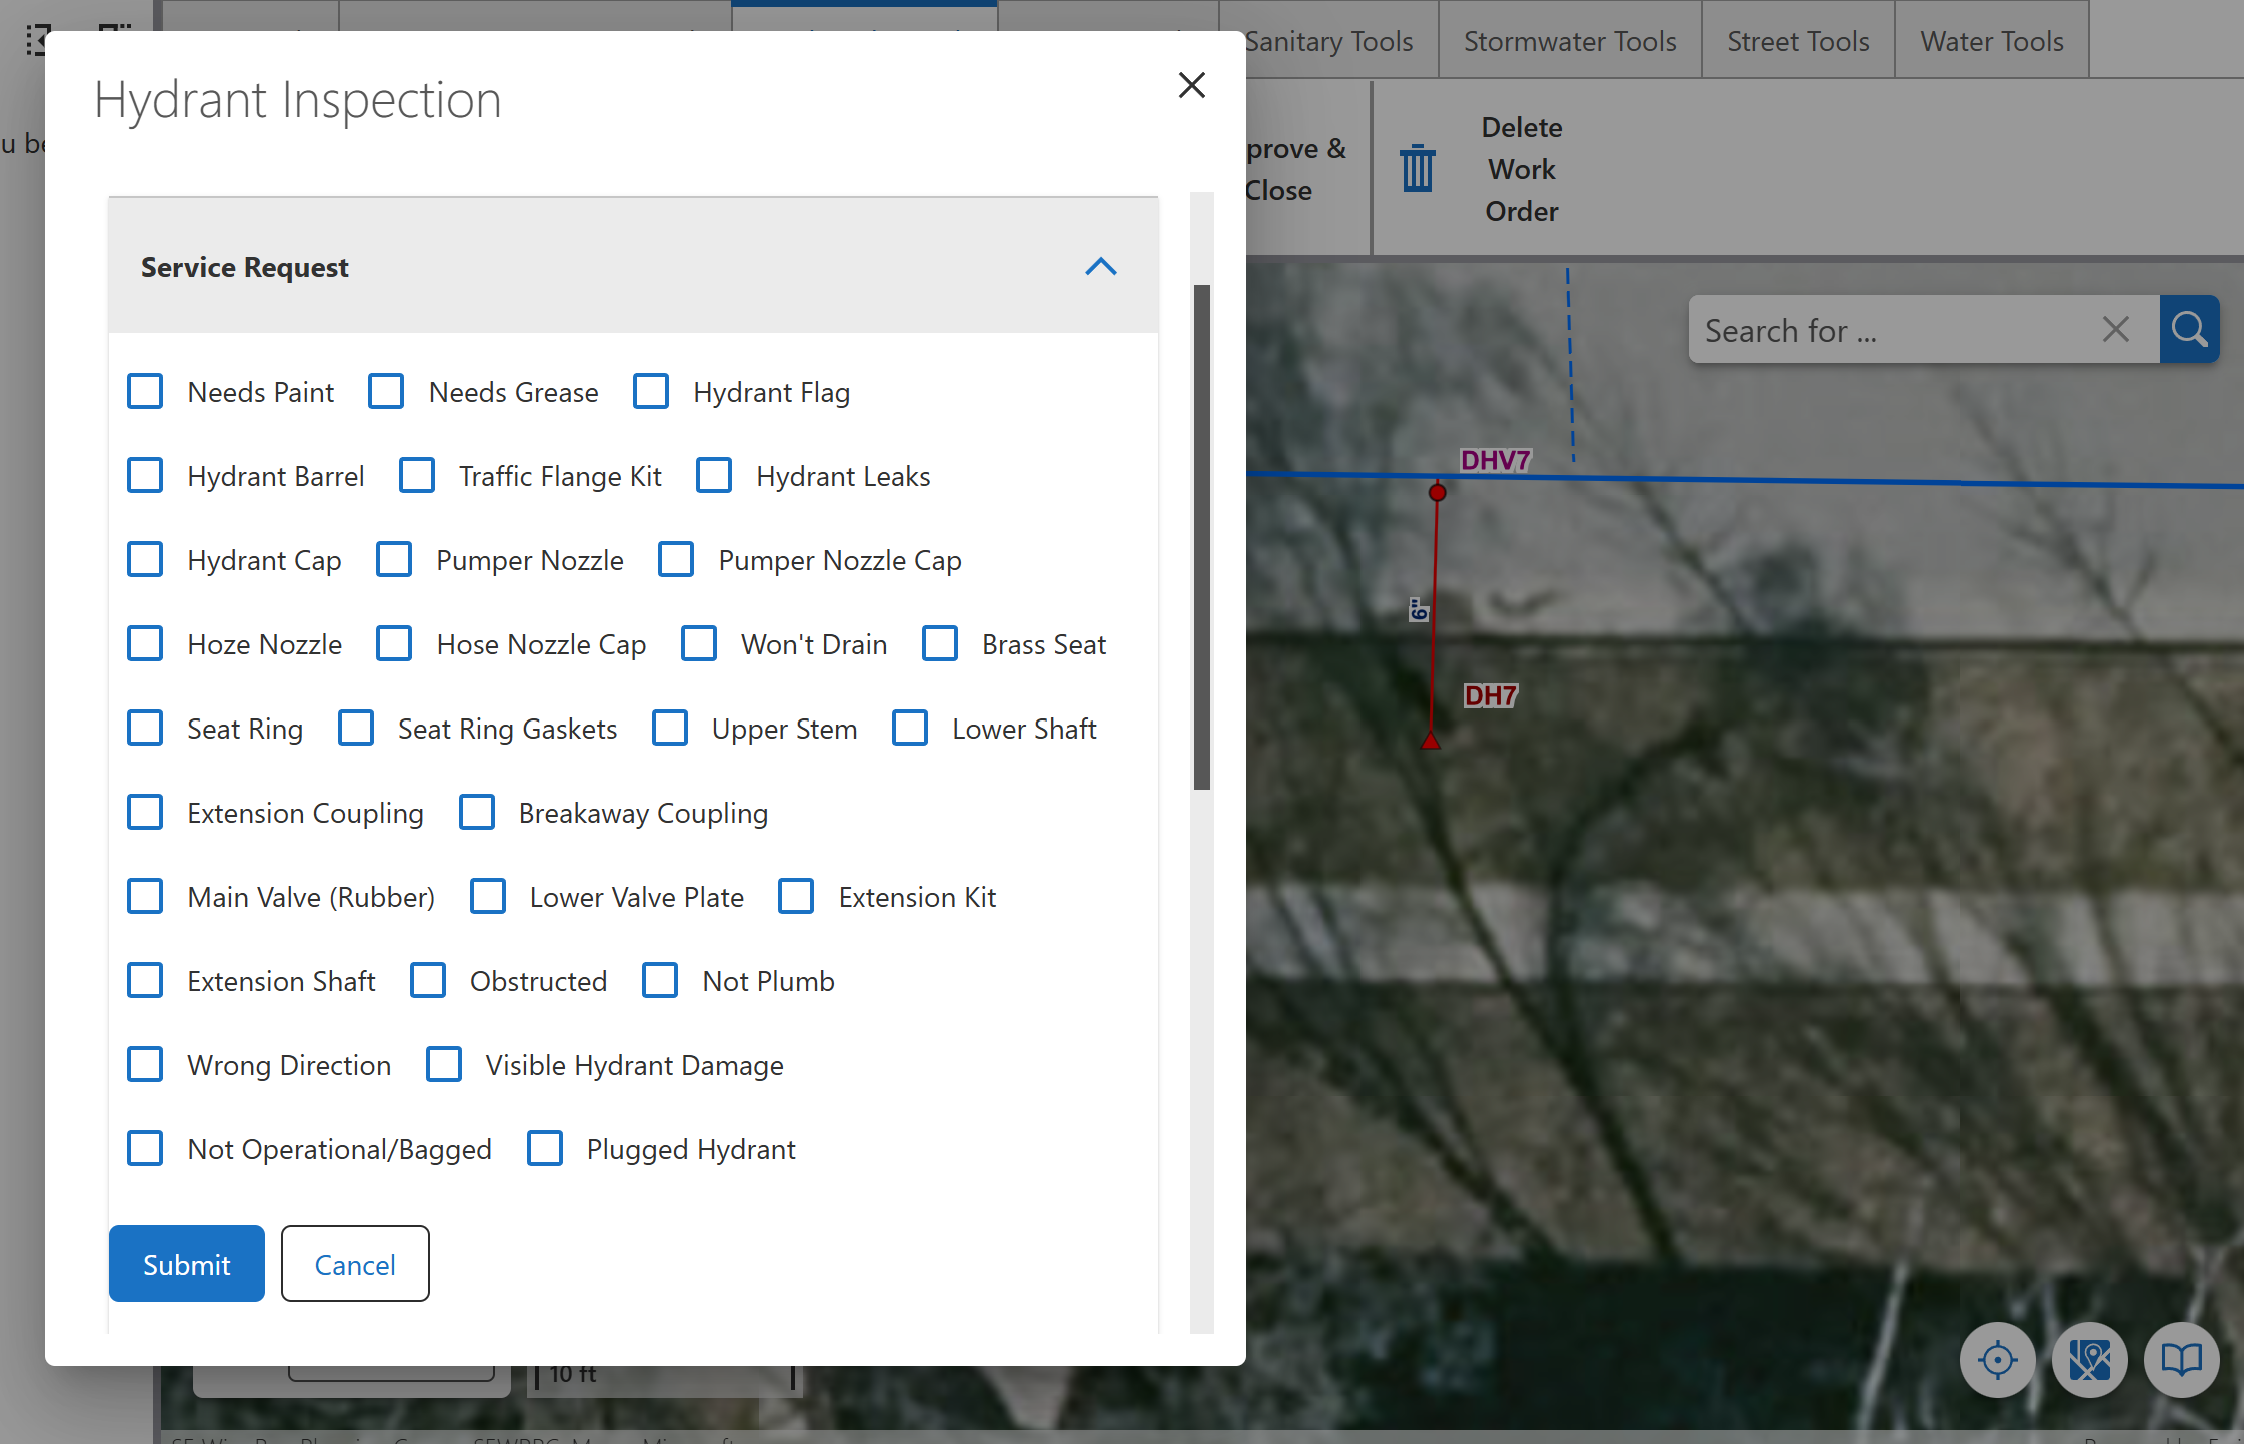
Task: Click the DHV7 valve point on map
Action: pos(1437,492)
